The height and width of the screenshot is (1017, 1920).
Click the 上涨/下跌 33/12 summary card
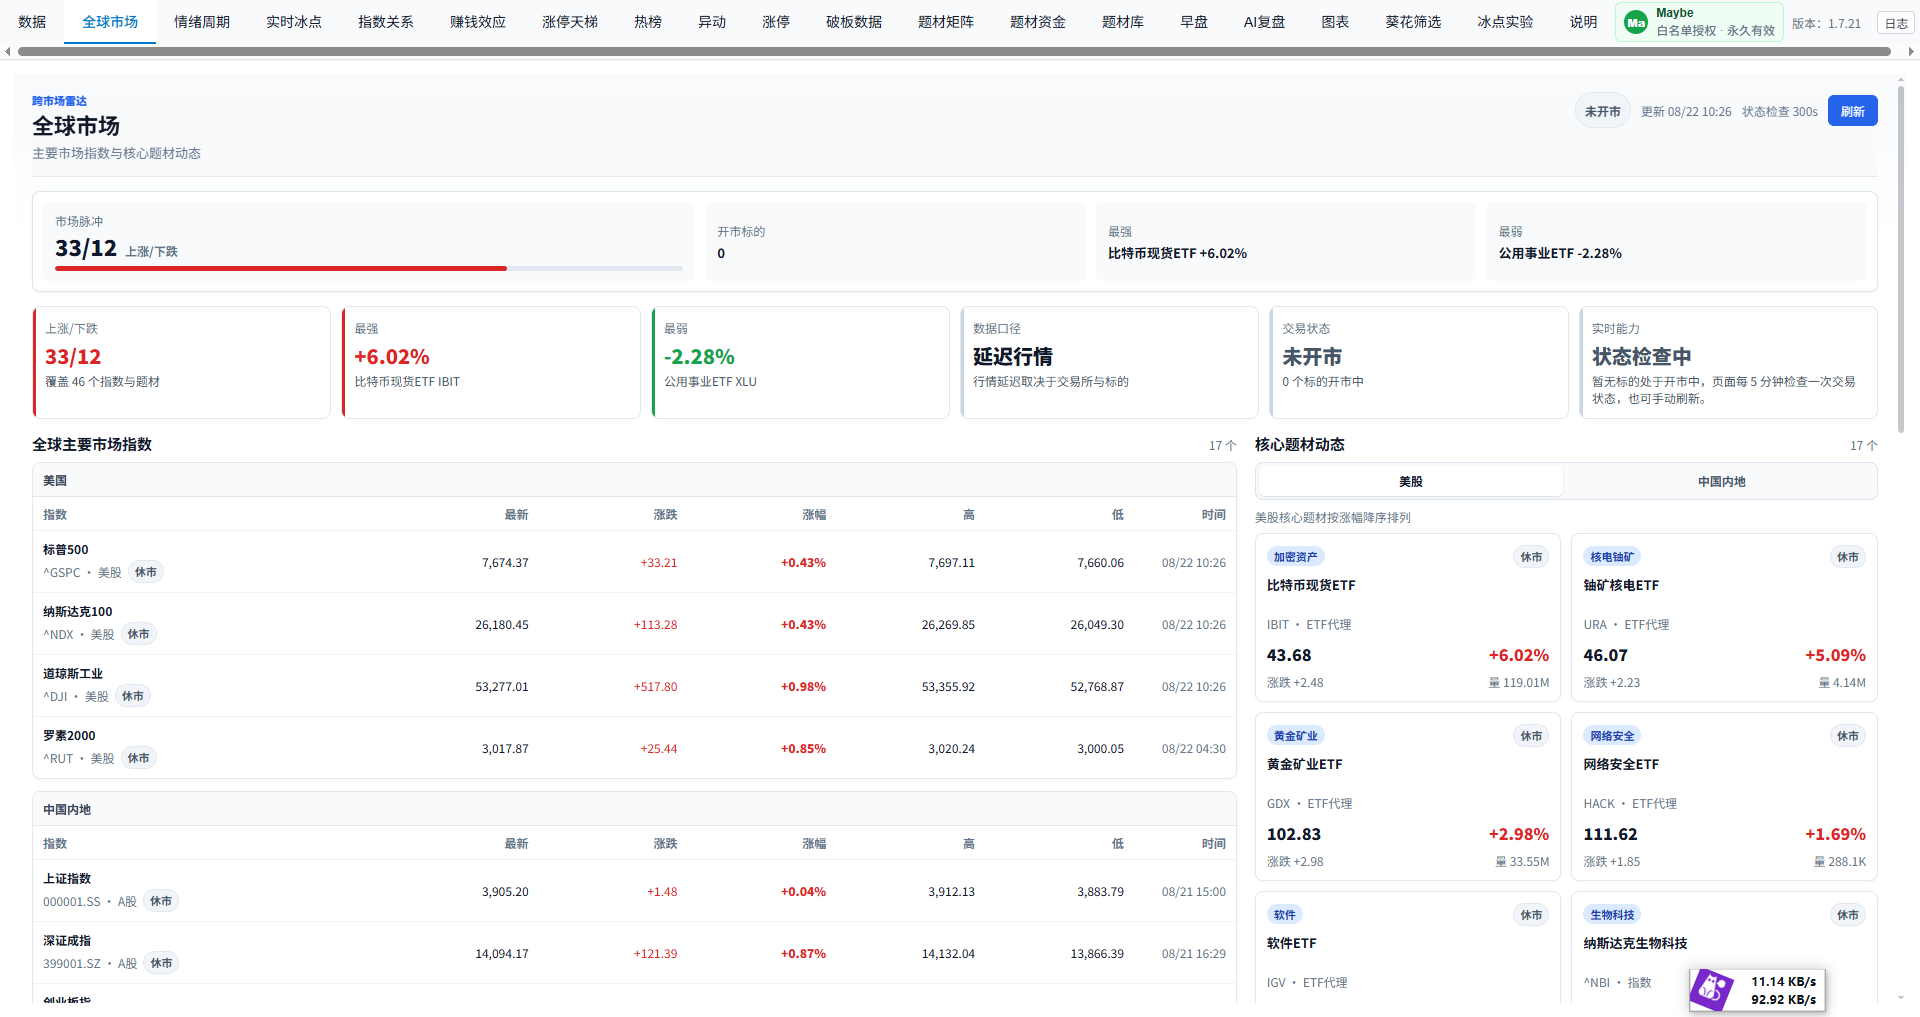coord(182,362)
